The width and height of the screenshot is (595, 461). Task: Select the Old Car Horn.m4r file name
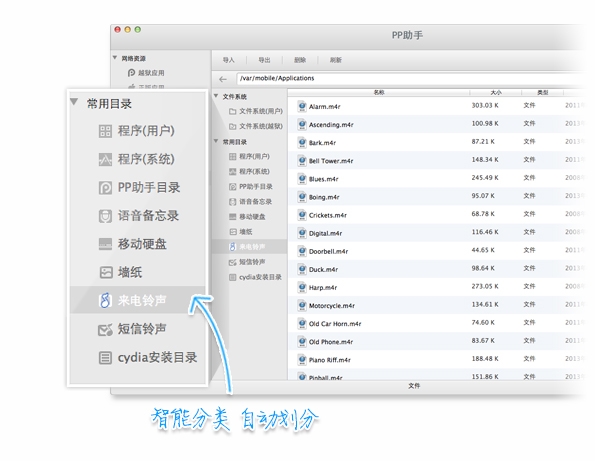pyautogui.click(x=335, y=324)
